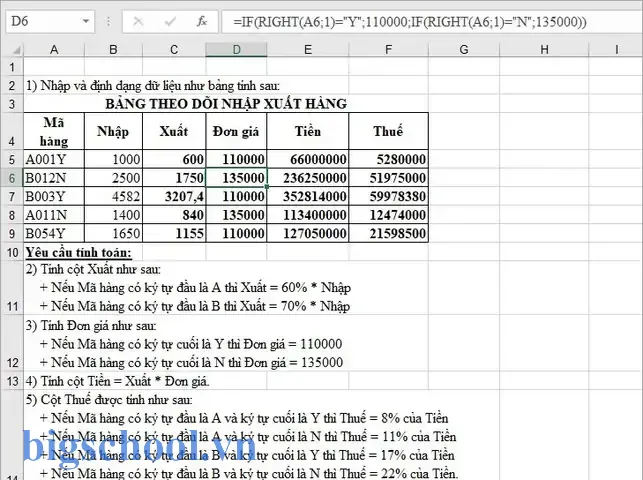
Task: Select the cell with value 600
Action: coord(174,159)
